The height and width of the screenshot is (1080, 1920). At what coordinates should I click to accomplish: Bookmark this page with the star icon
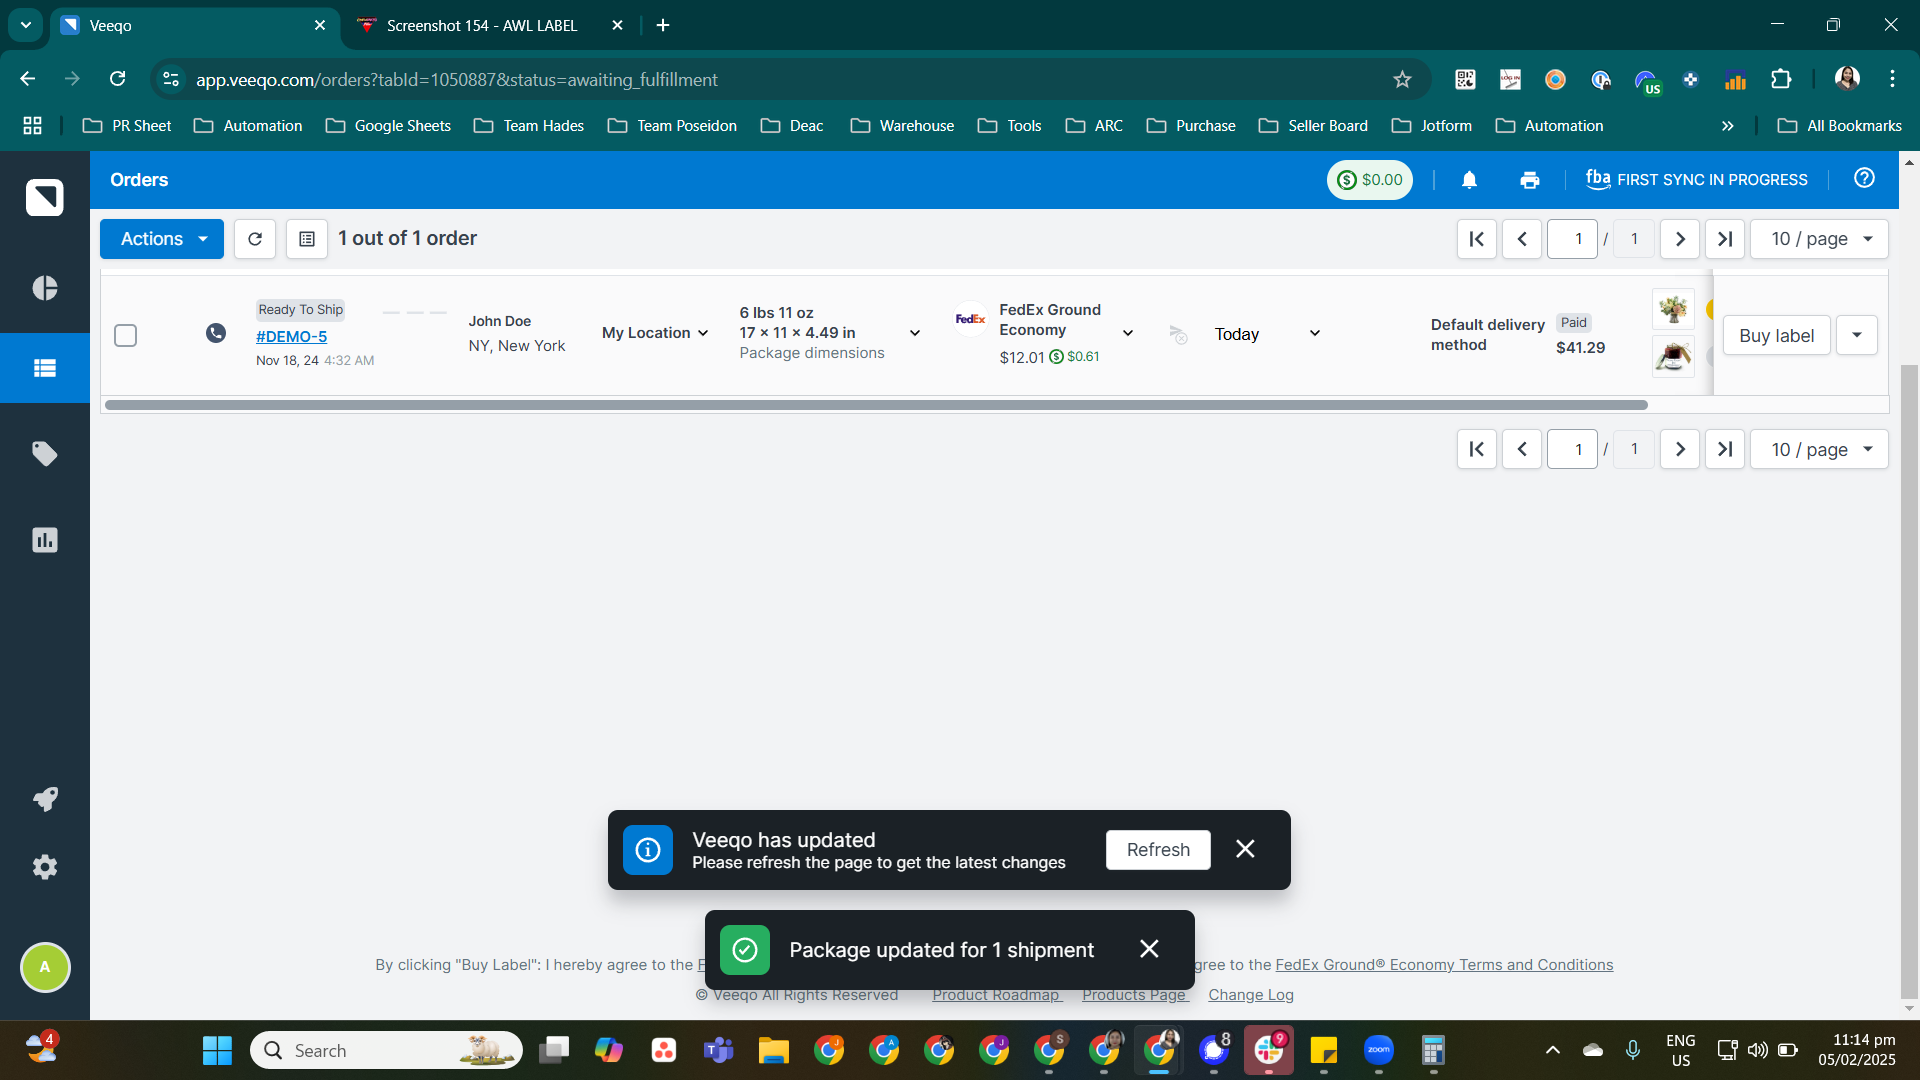point(1402,79)
